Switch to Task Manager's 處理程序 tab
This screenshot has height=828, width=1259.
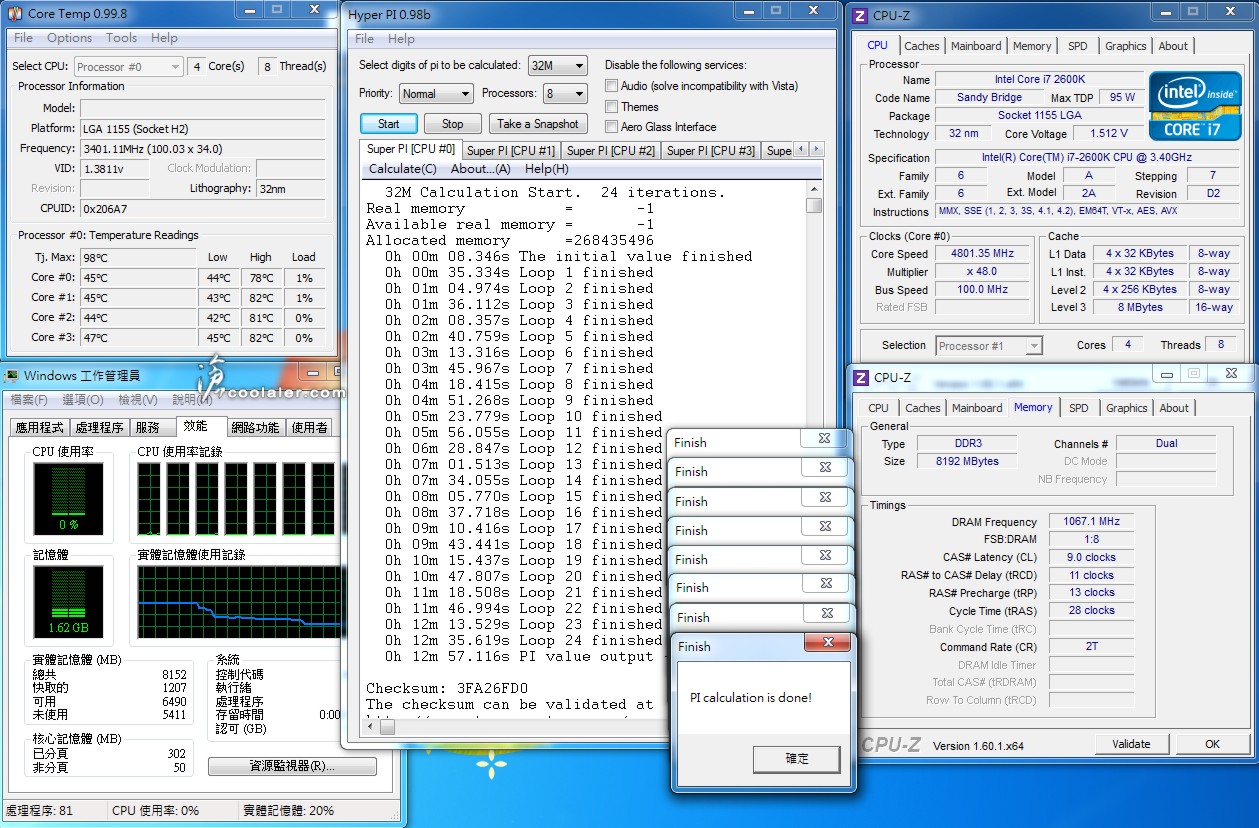click(x=99, y=428)
